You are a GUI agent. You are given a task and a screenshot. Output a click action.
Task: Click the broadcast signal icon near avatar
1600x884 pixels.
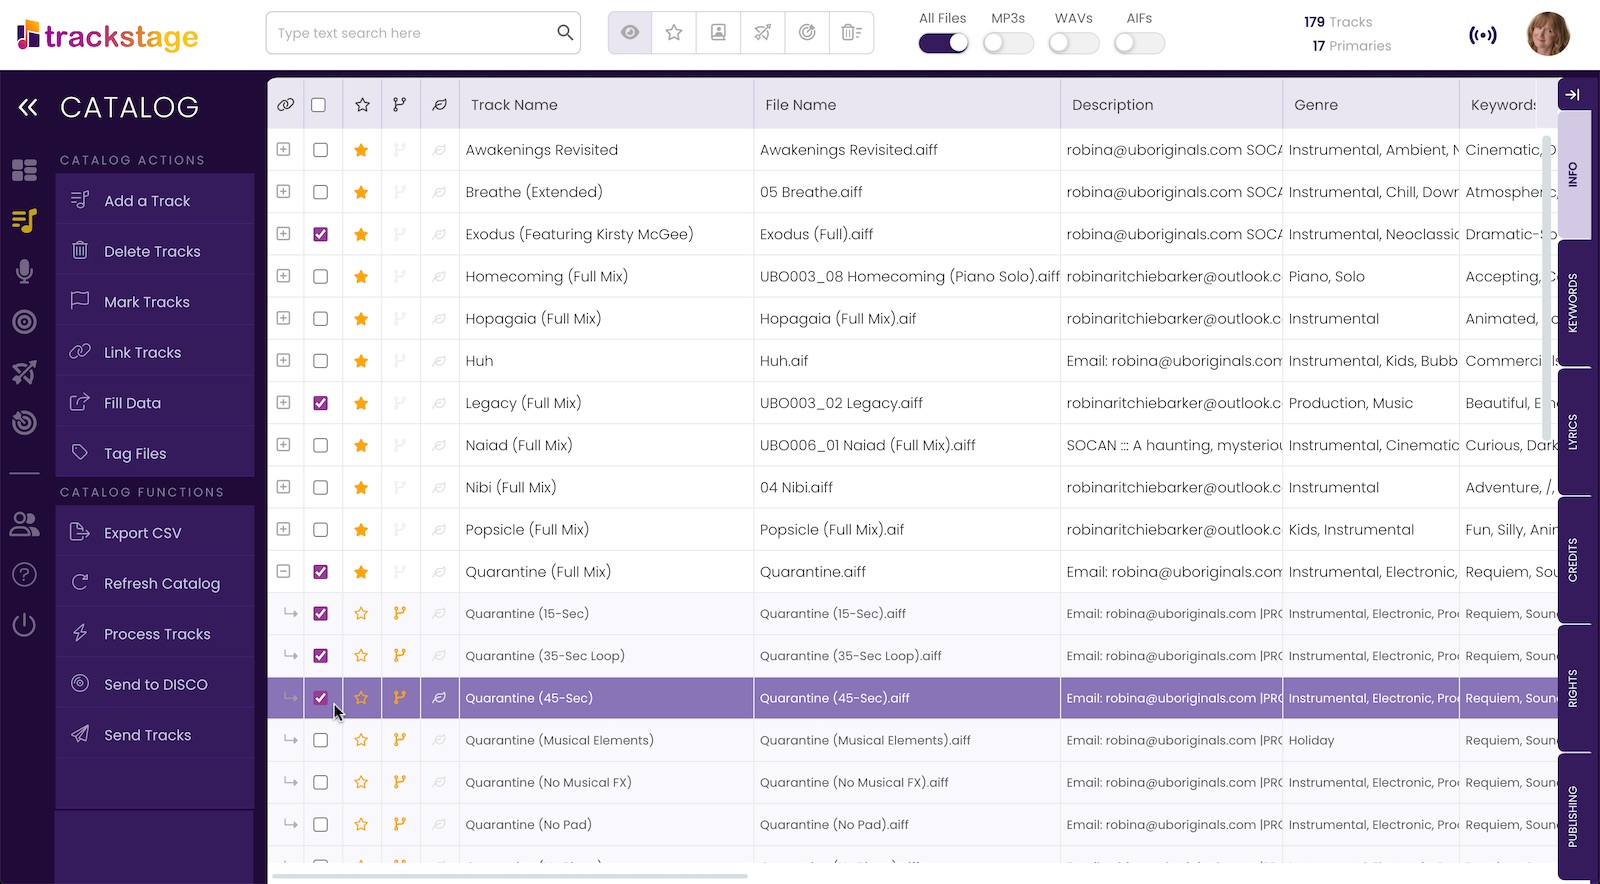1483,35
